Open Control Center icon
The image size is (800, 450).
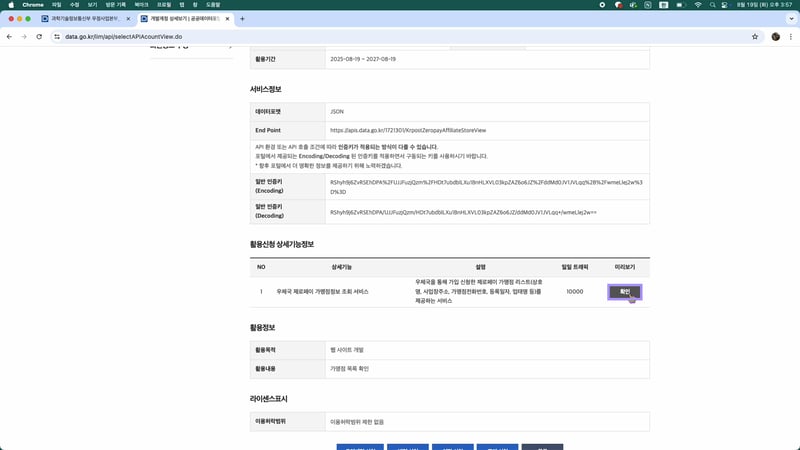tap(724, 5)
